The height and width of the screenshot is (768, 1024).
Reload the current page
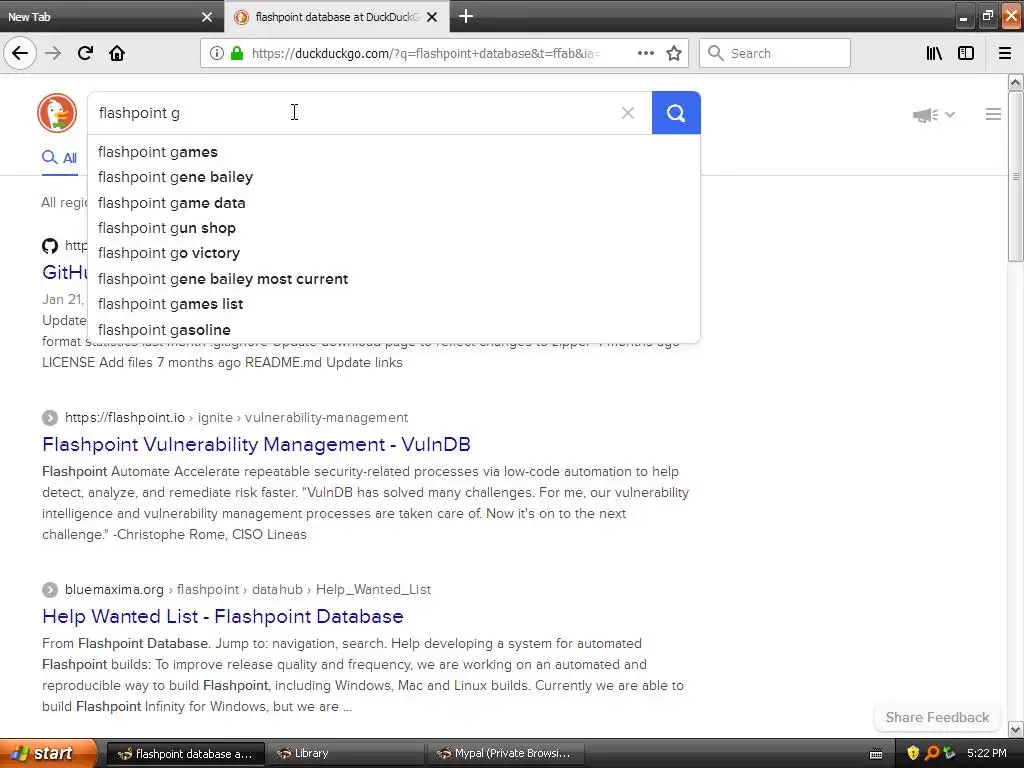point(85,53)
